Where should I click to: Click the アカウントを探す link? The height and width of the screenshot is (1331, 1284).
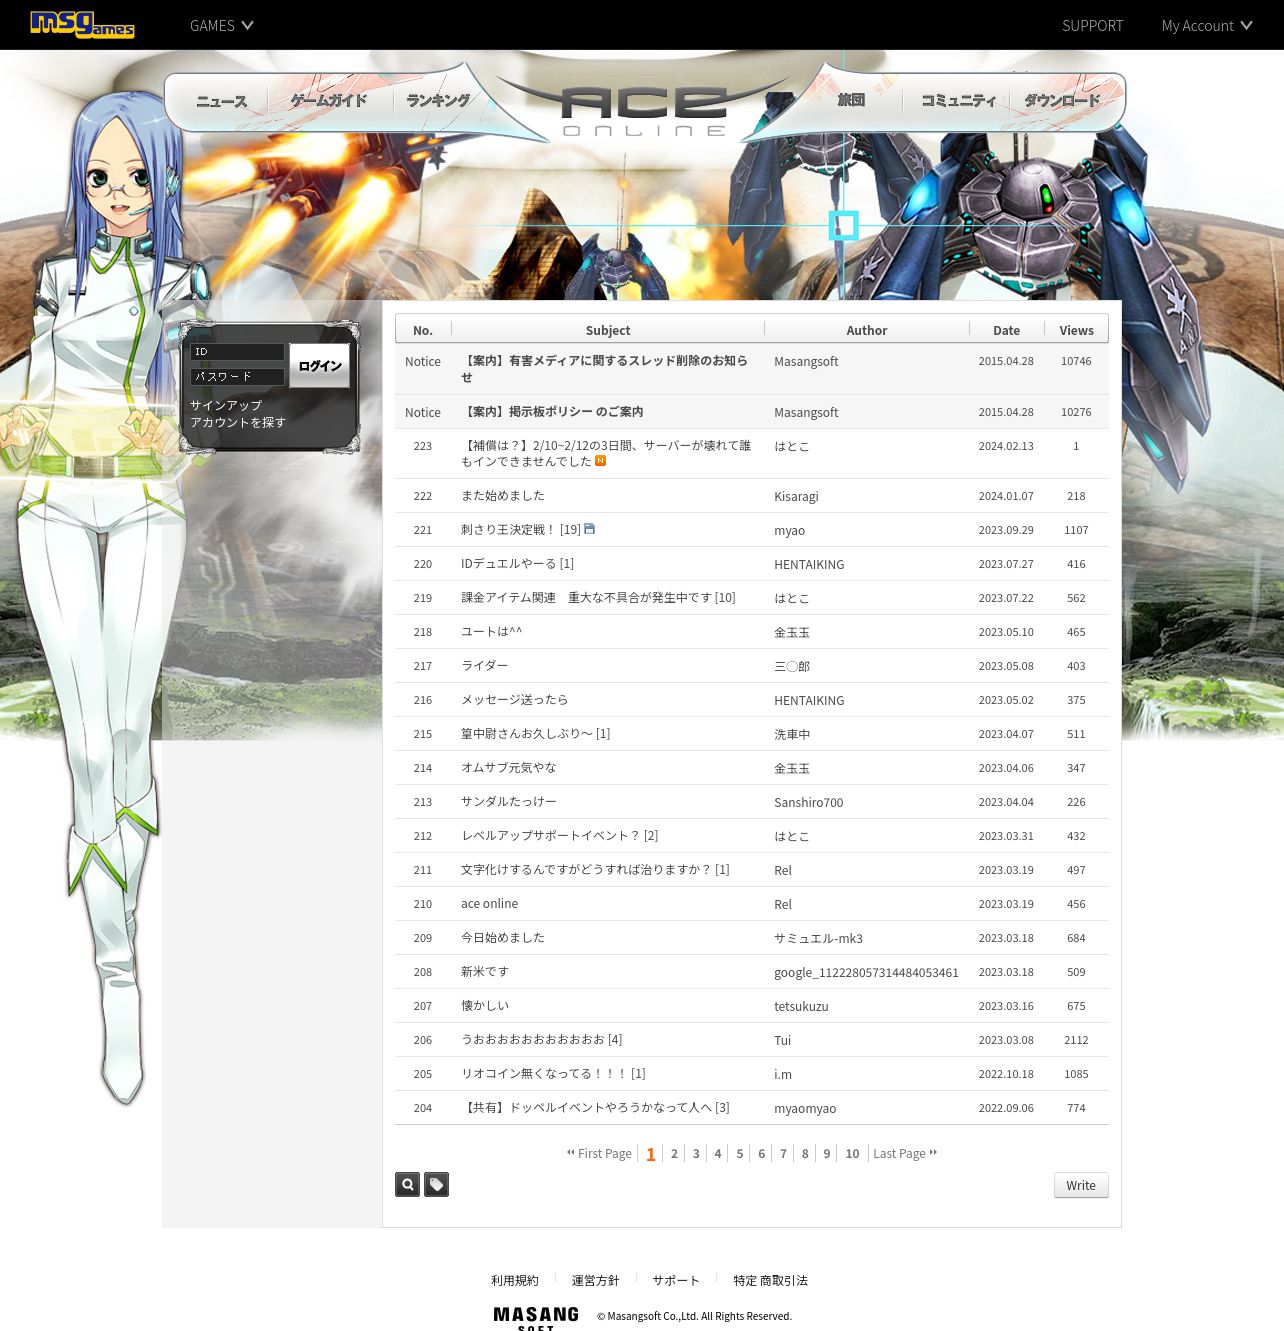click(x=238, y=422)
